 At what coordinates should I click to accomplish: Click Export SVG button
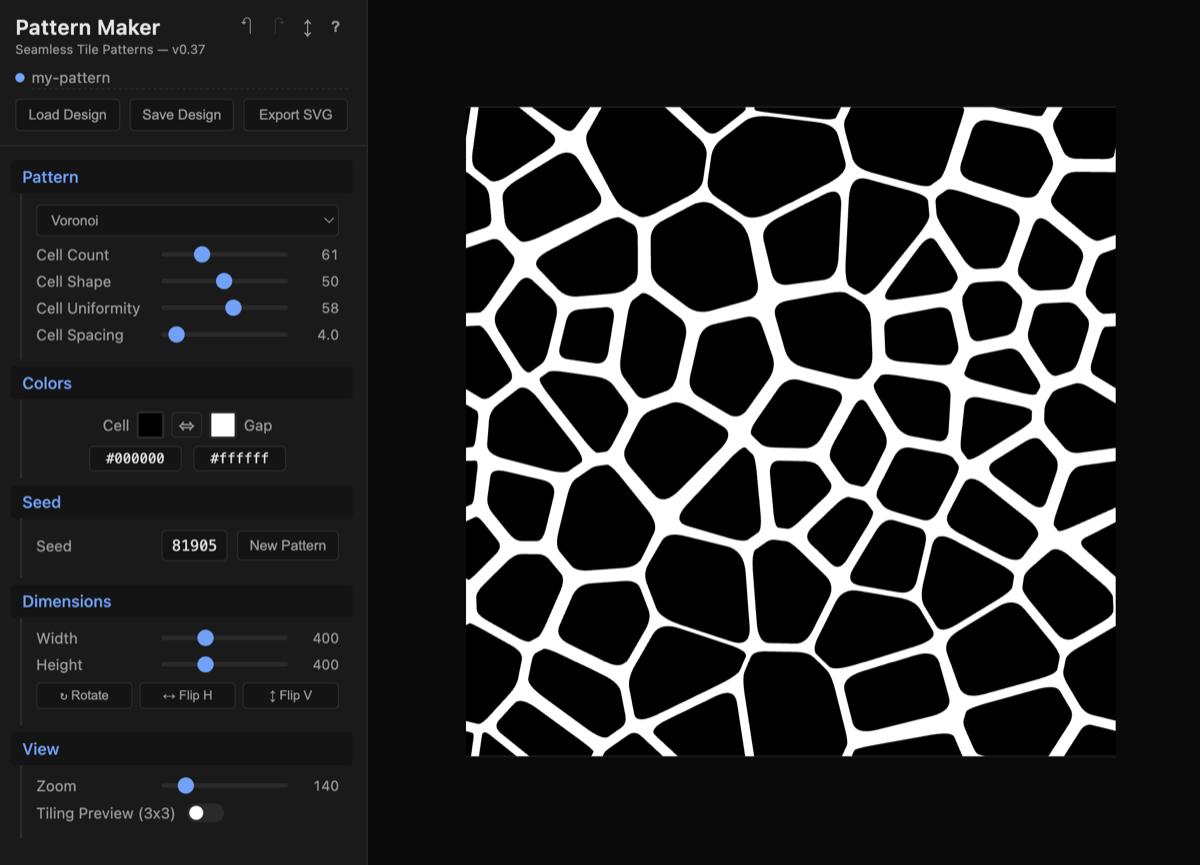[x=295, y=115]
